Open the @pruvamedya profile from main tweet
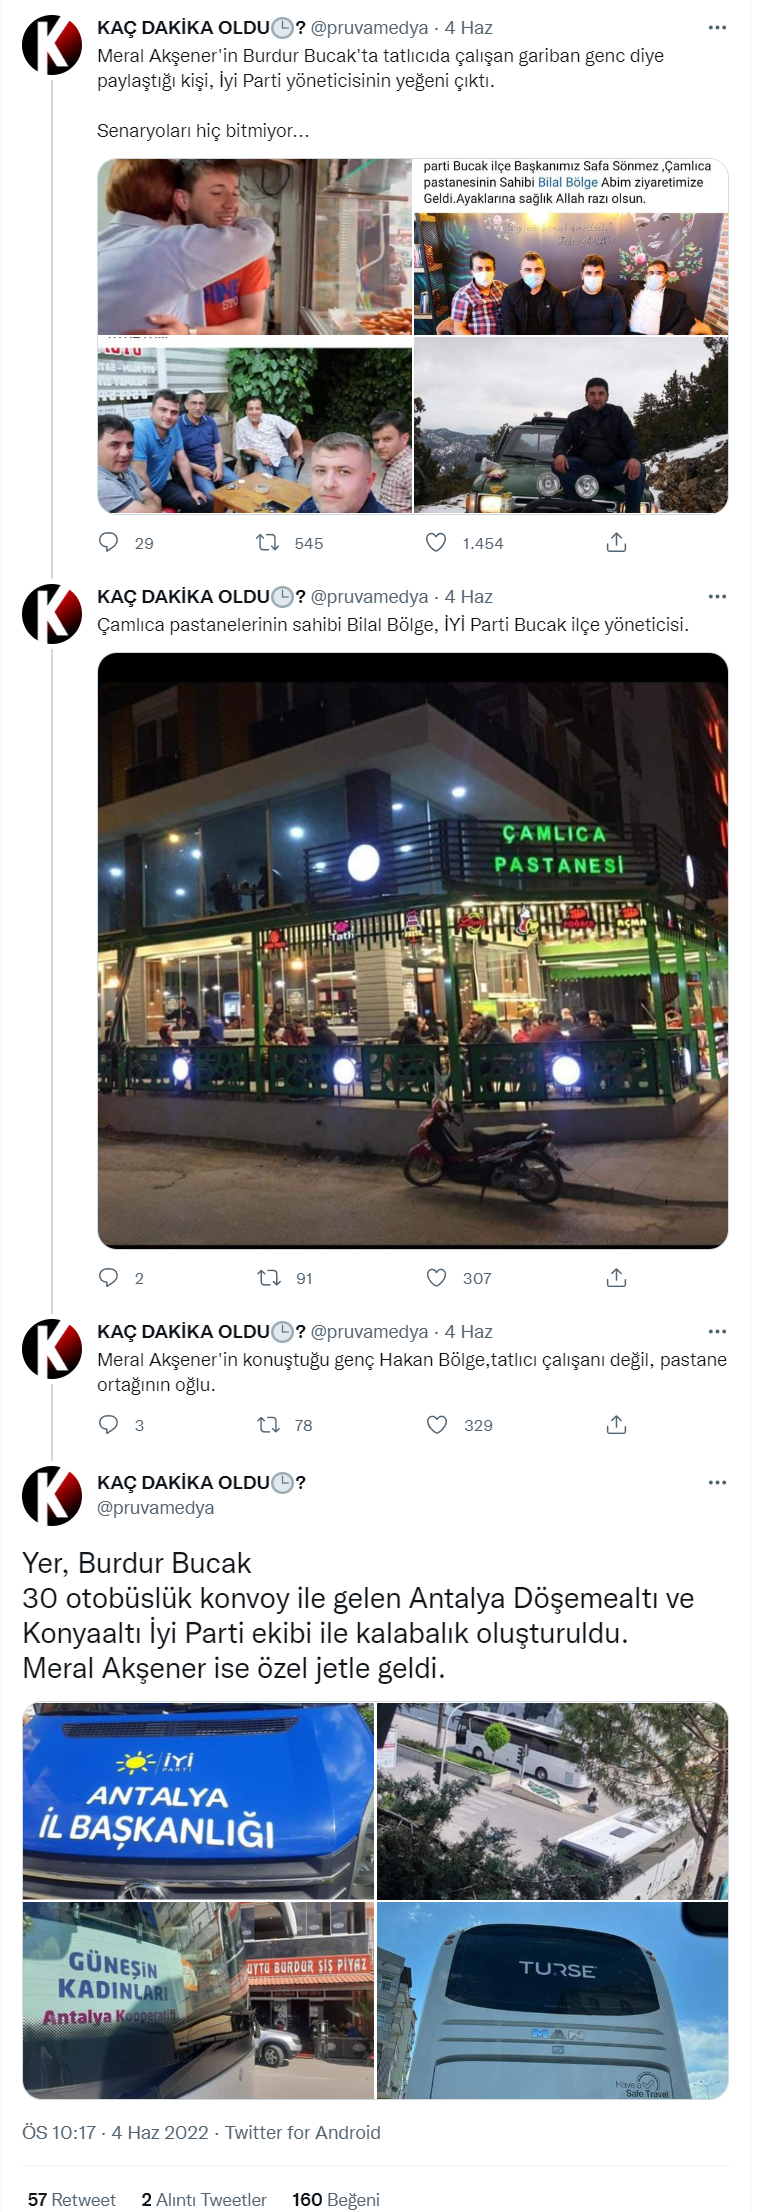This screenshot has height=2212, width=777. point(155,1508)
